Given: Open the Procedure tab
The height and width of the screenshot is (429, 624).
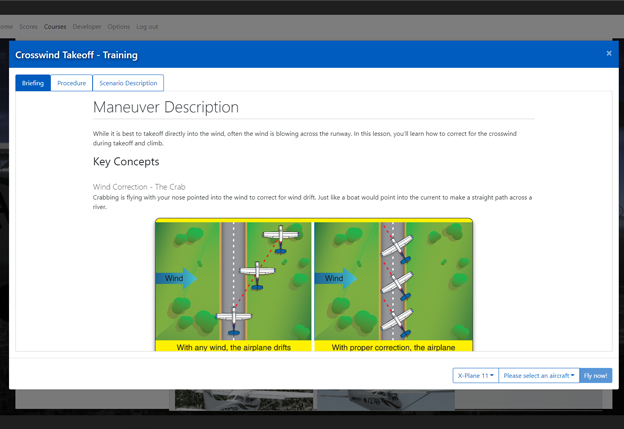Looking at the screenshot, I should [x=72, y=83].
